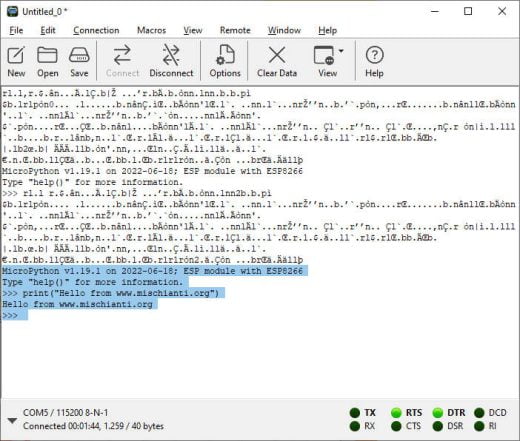This screenshot has width=520, height=441.
Task: Open a file with the Open icon
Action: (47, 55)
